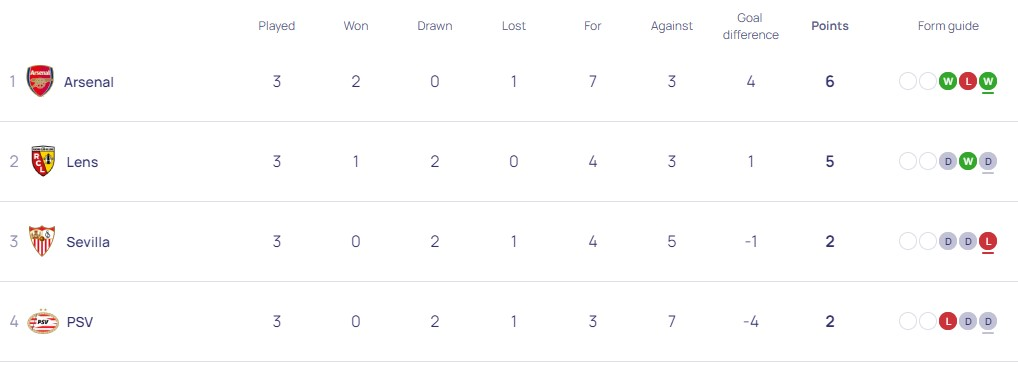Open the Arsenal team name link
1018x368 pixels.
click(88, 82)
